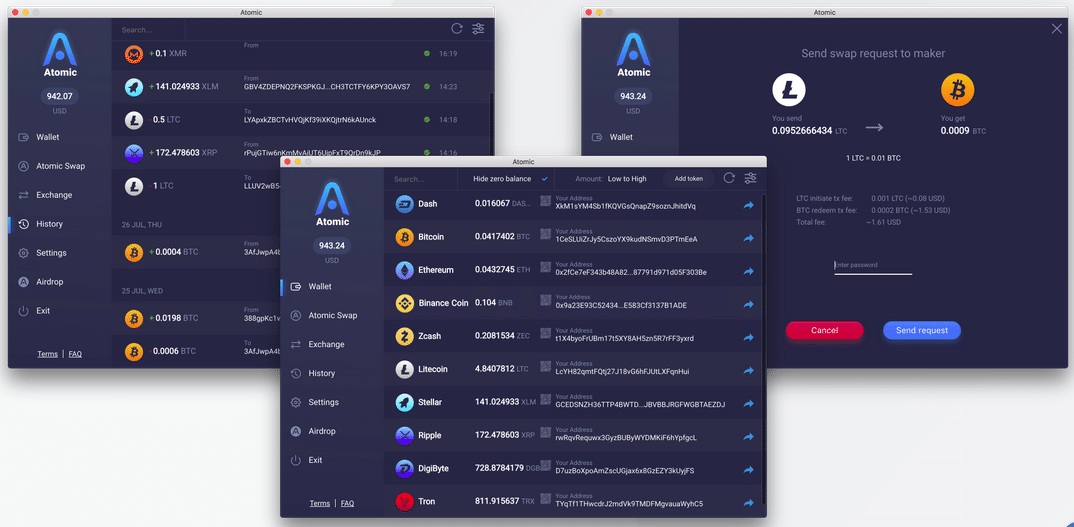Click send arrow for Bitcoin row

pyautogui.click(x=749, y=238)
